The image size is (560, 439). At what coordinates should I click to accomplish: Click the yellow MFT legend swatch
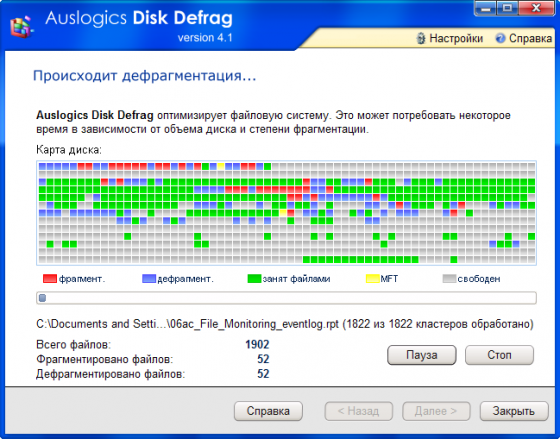372,279
